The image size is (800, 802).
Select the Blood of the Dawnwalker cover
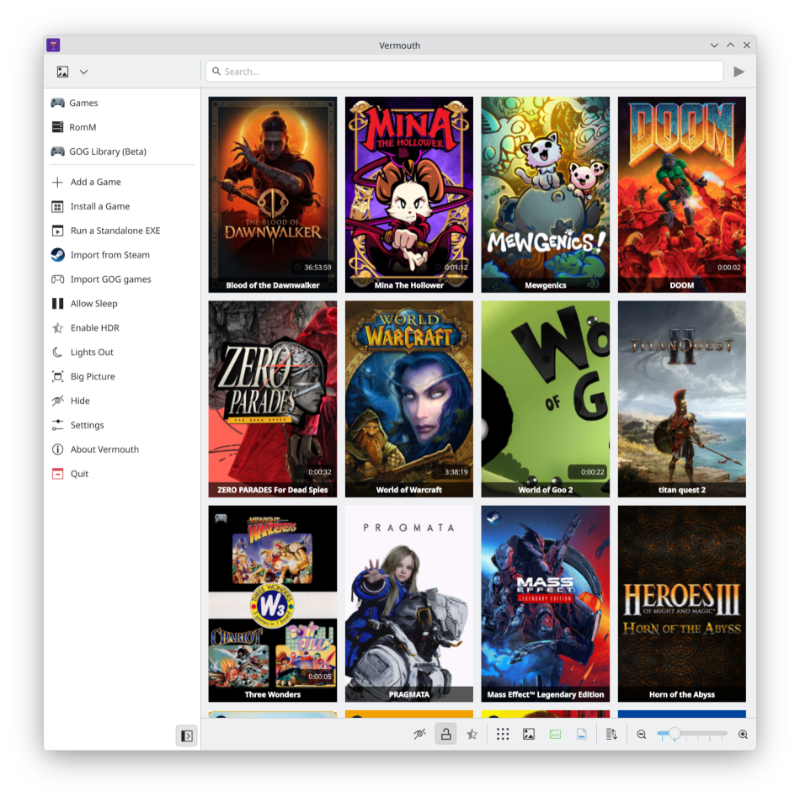(x=273, y=194)
